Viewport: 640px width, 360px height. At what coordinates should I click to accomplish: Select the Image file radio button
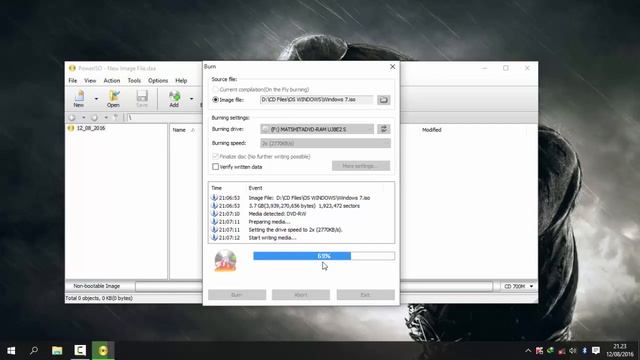click(216, 100)
